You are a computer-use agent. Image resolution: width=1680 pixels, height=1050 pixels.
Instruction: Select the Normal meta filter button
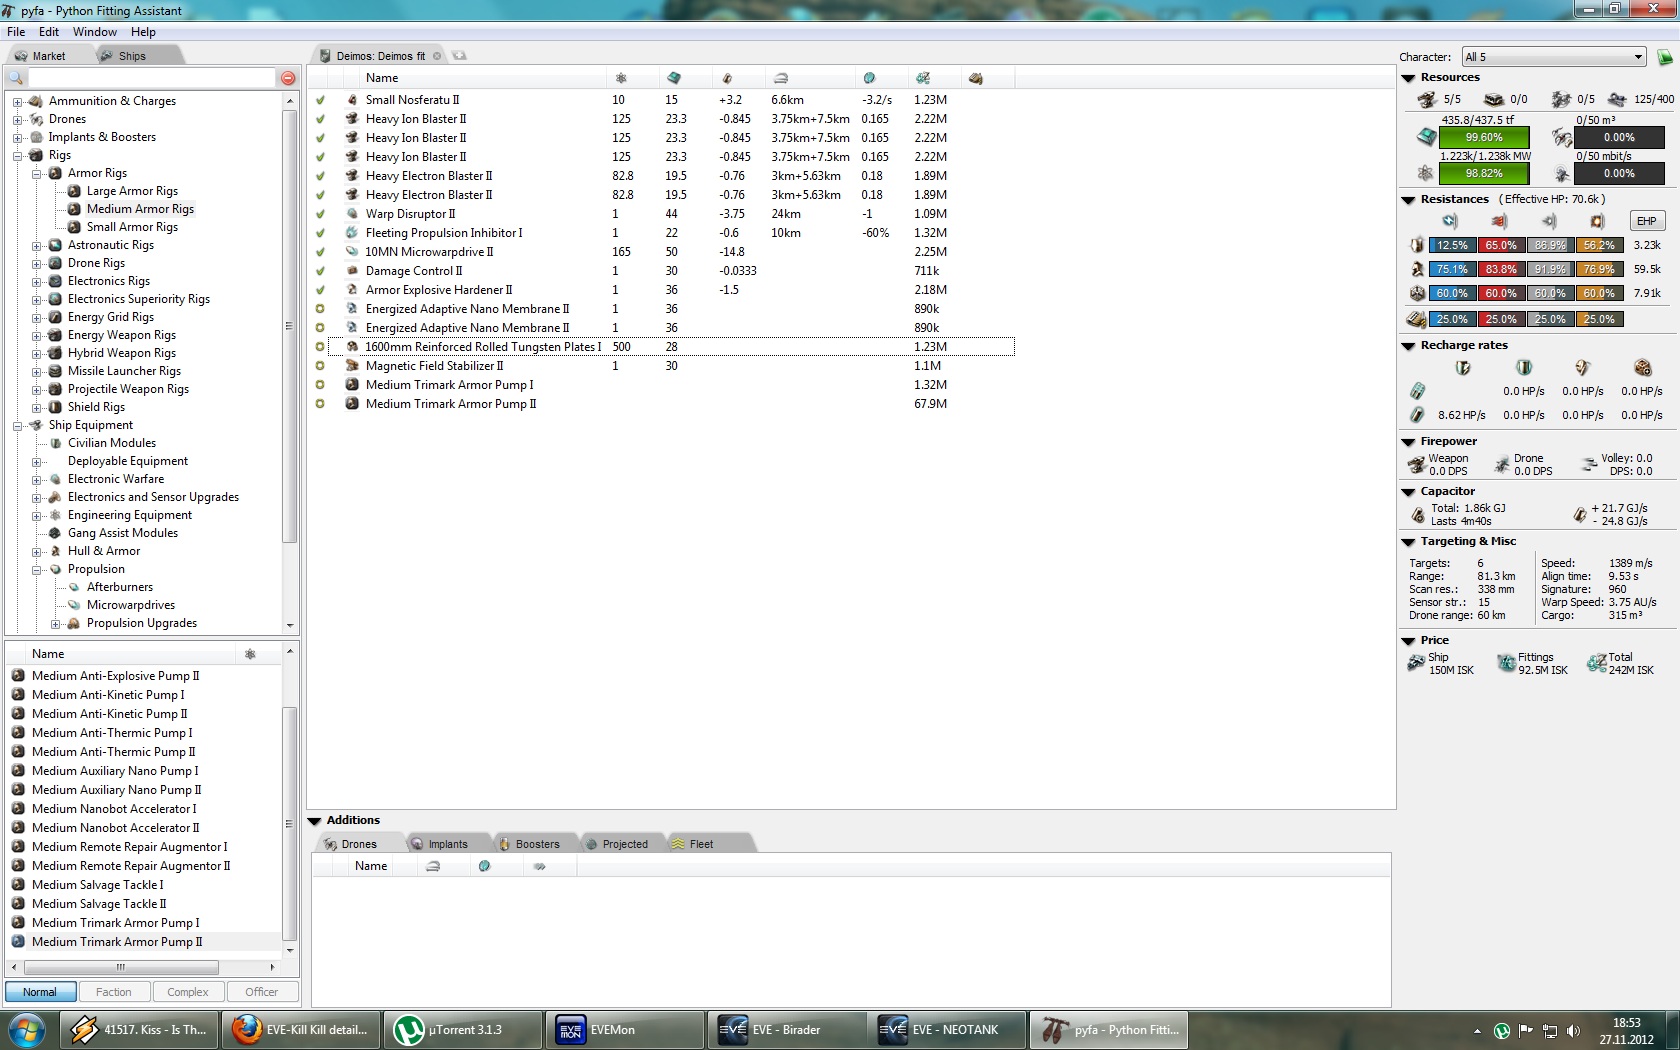point(40,992)
